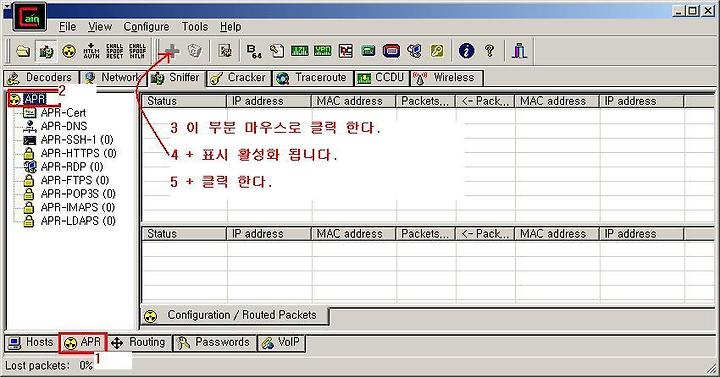720x377 pixels.
Task: Click the Lost packets: 0% status text
Action: tap(49, 366)
